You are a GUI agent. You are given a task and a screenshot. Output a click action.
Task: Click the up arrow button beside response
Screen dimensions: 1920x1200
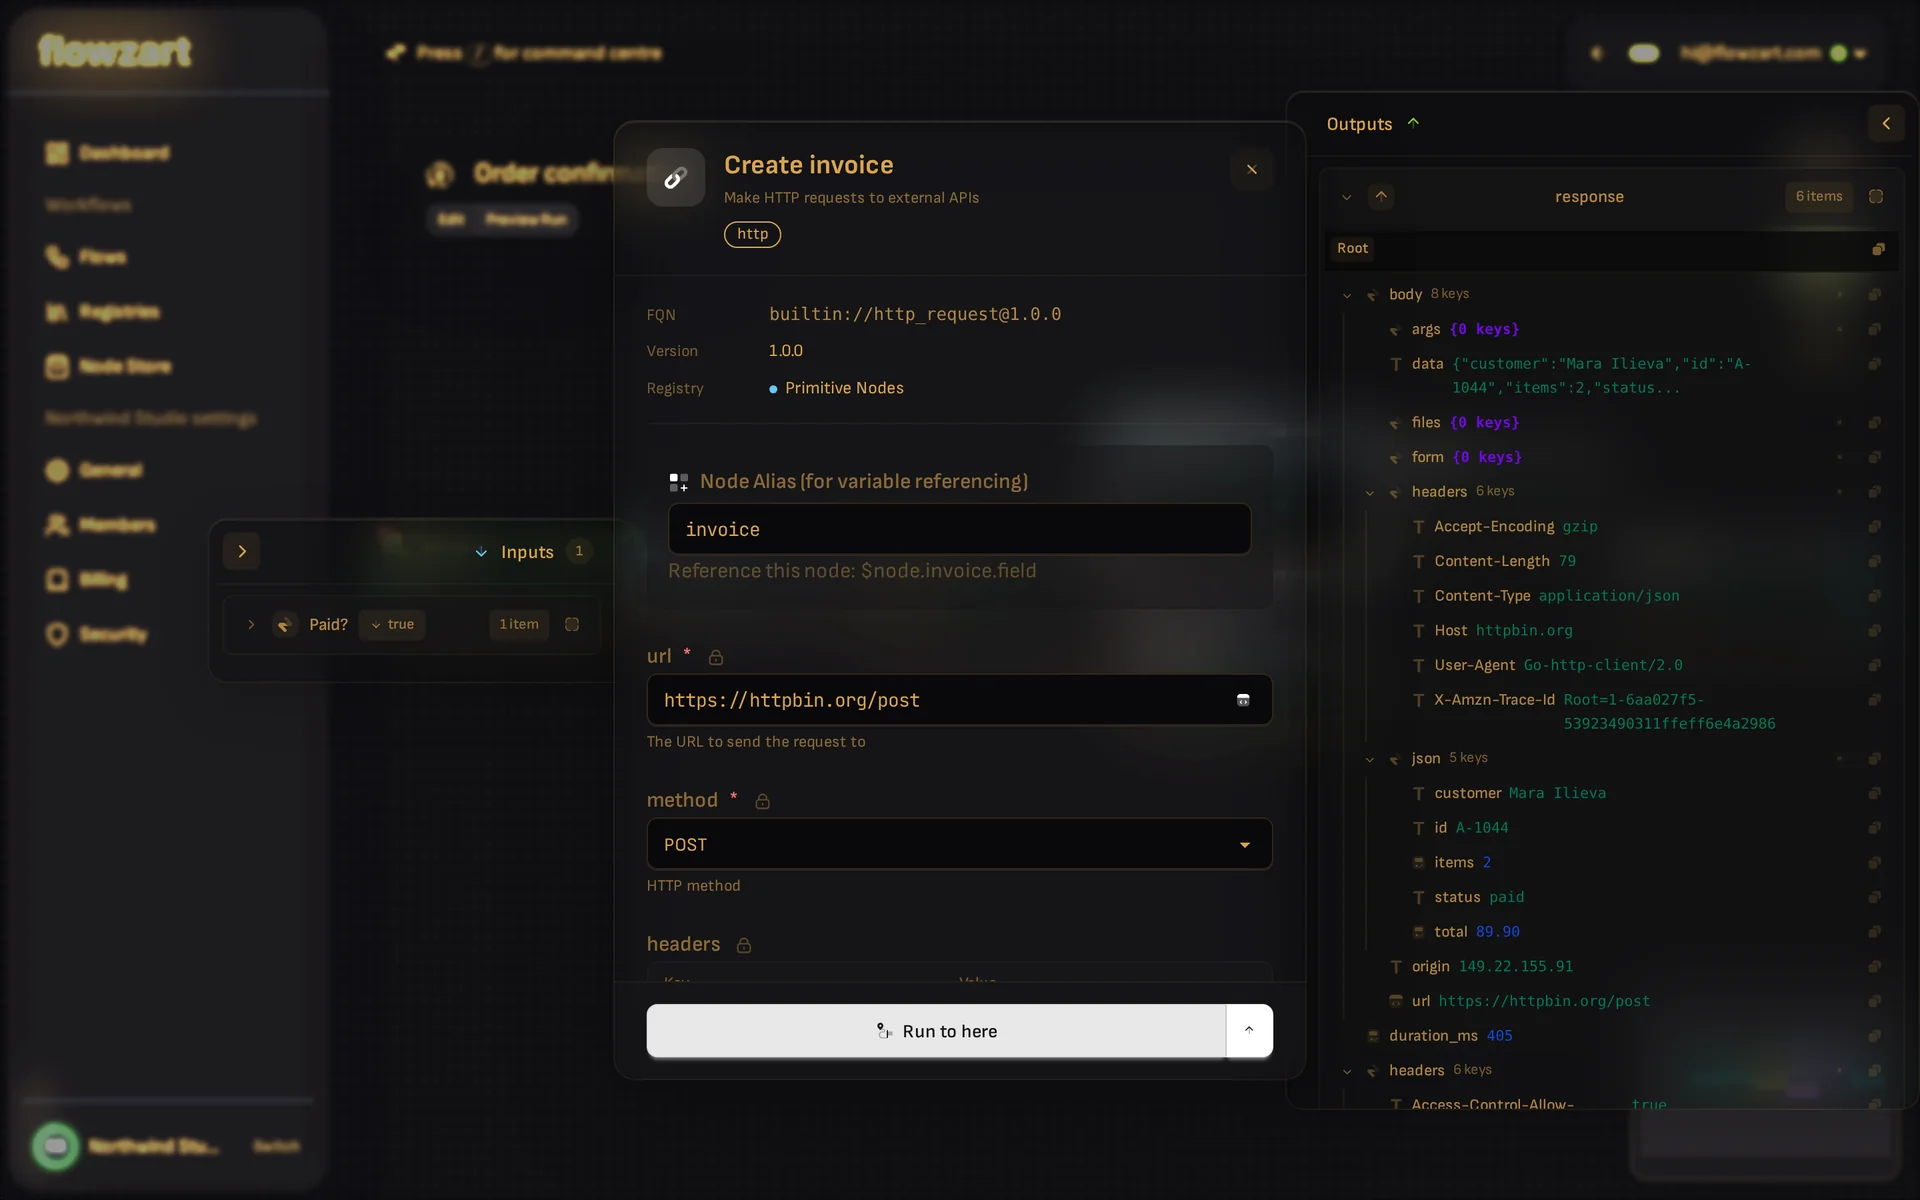click(1381, 196)
